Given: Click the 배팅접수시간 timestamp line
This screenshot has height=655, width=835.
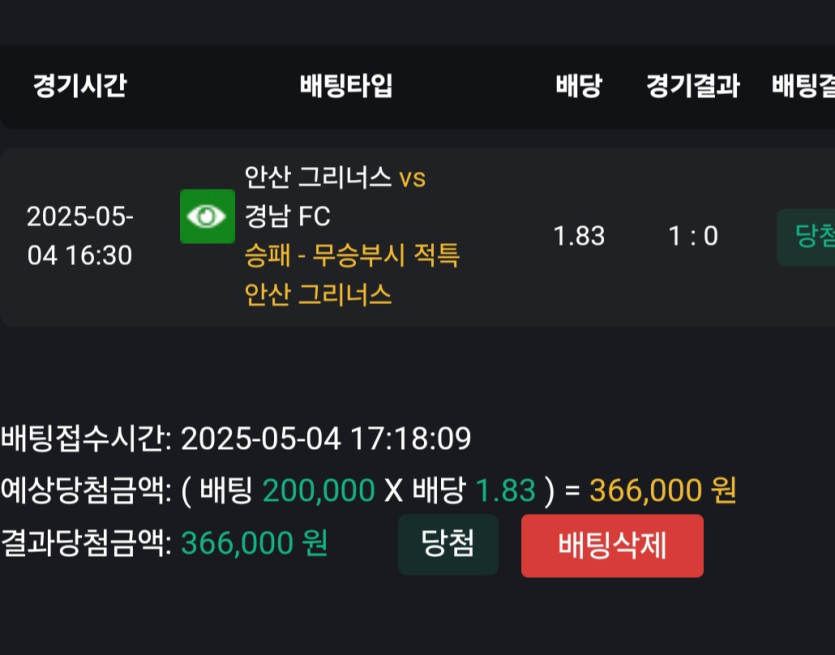Looking at the screenshot, I should pyautogui.click(x=236, y=439).
